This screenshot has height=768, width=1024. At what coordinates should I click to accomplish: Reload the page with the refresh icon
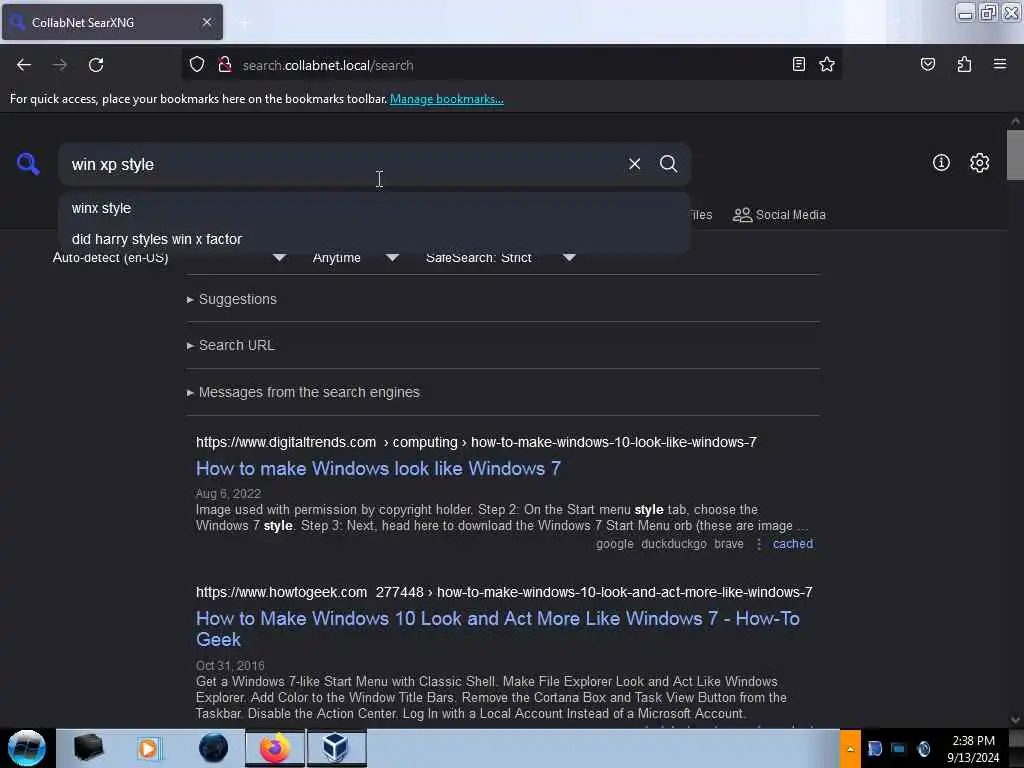point(96,65)
